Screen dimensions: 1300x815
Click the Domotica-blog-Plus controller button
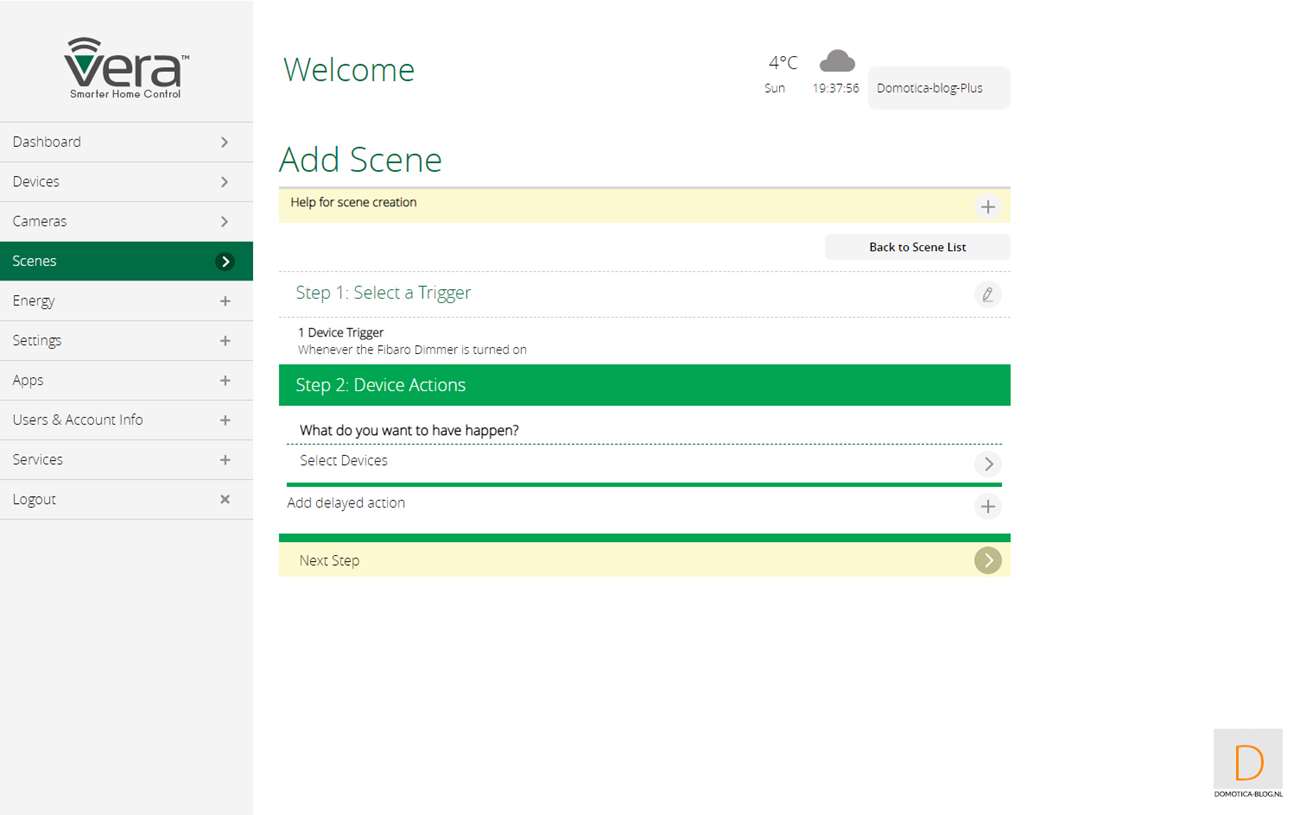coord(938,88)
